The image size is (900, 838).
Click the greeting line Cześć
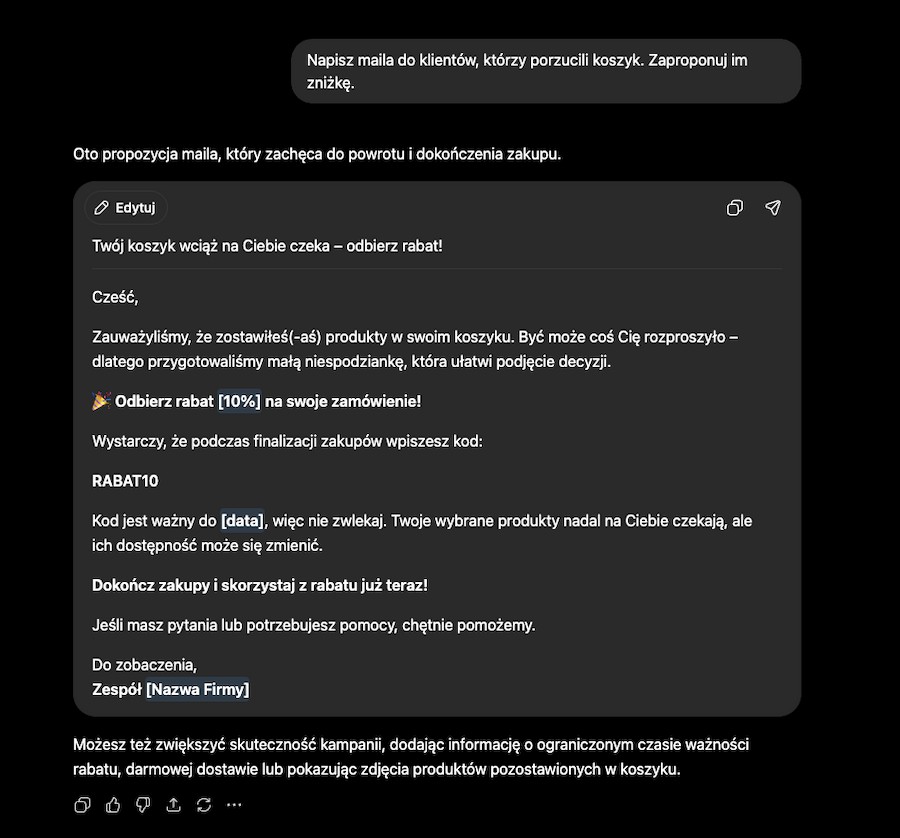115,297
